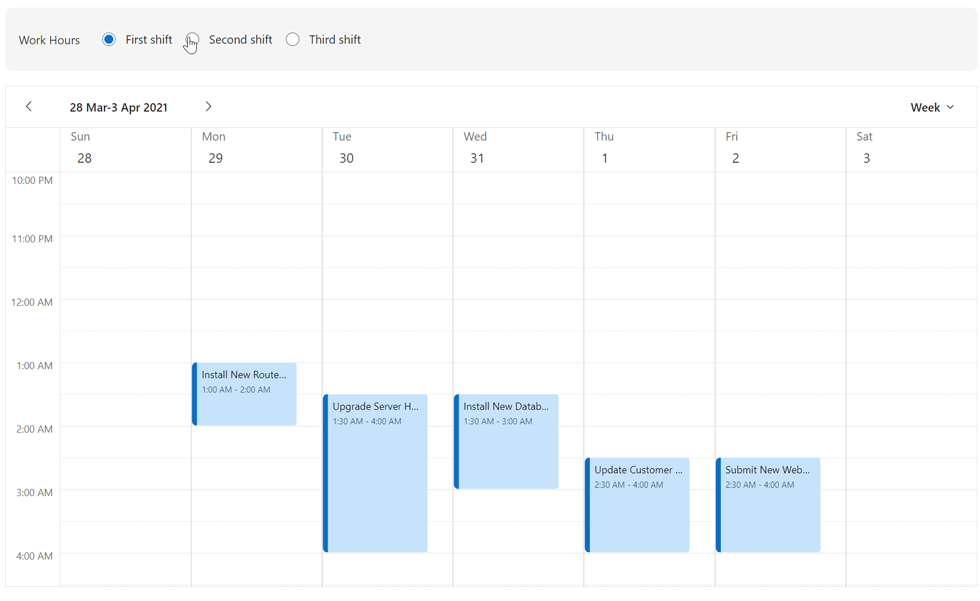Screen dimensions: 980x601
Task: Select the Sun 28 column header
Action: [x=125, y=147]
